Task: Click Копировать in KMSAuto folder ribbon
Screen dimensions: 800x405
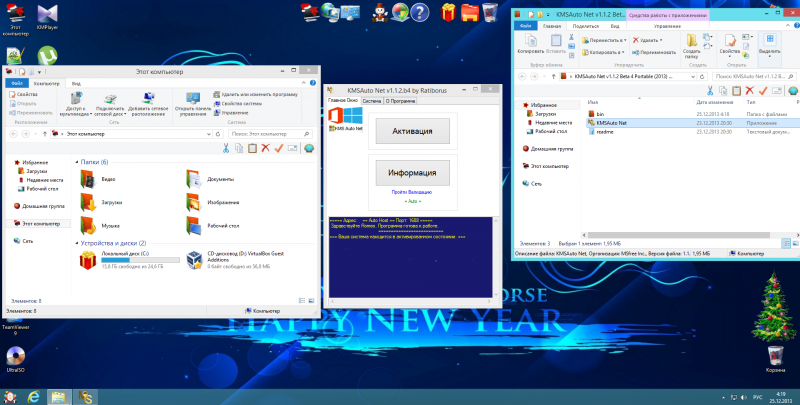Action: pos(531,44)
